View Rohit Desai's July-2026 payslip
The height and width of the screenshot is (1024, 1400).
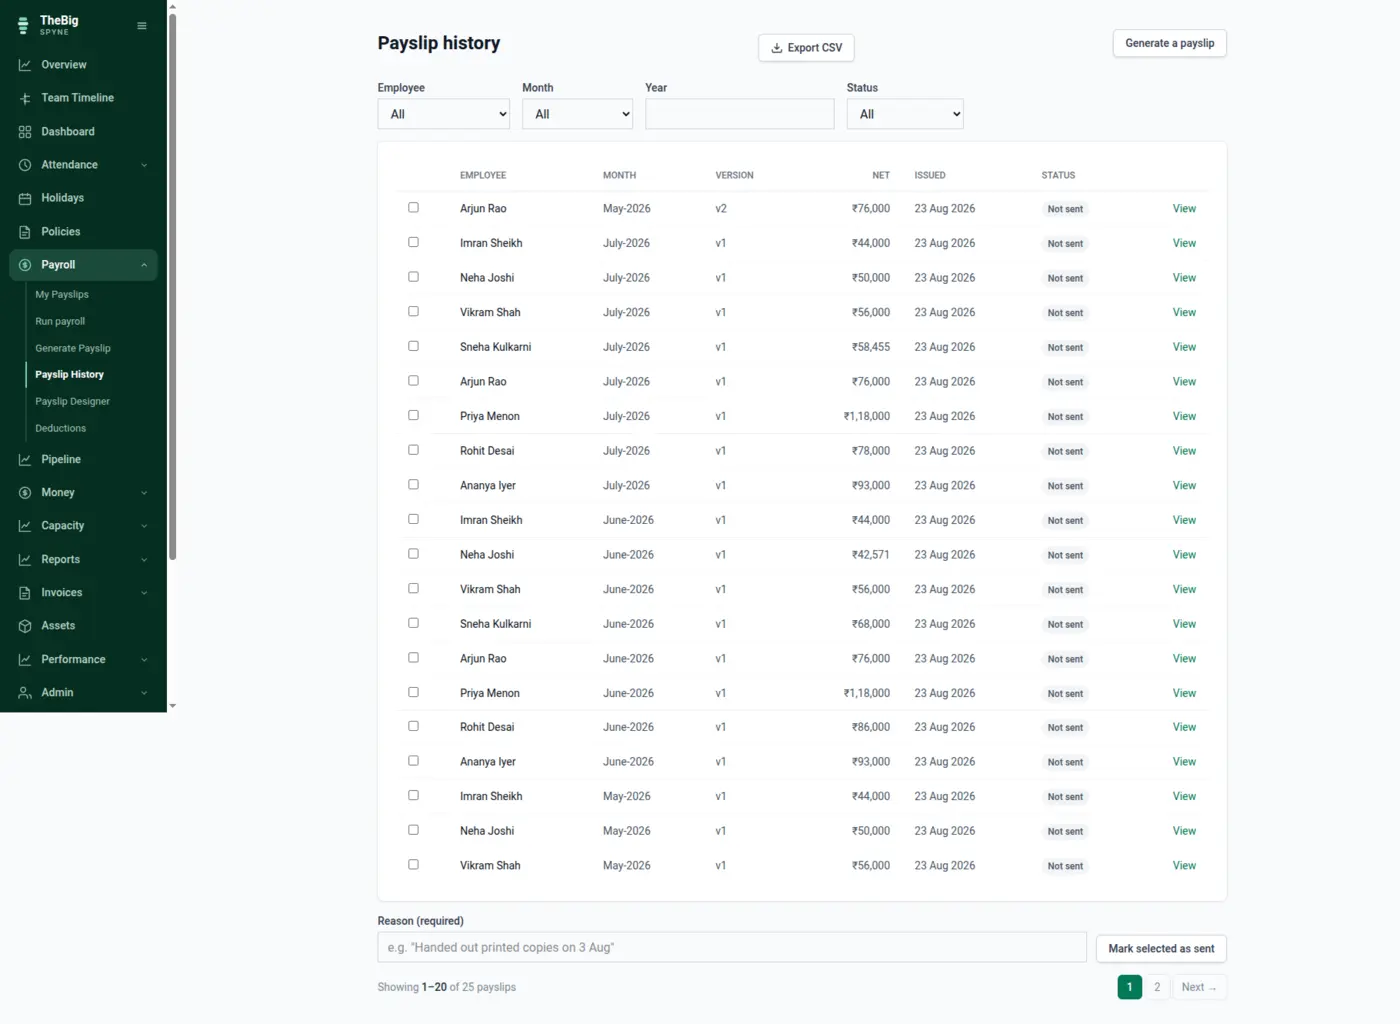tap(1184, 451)
